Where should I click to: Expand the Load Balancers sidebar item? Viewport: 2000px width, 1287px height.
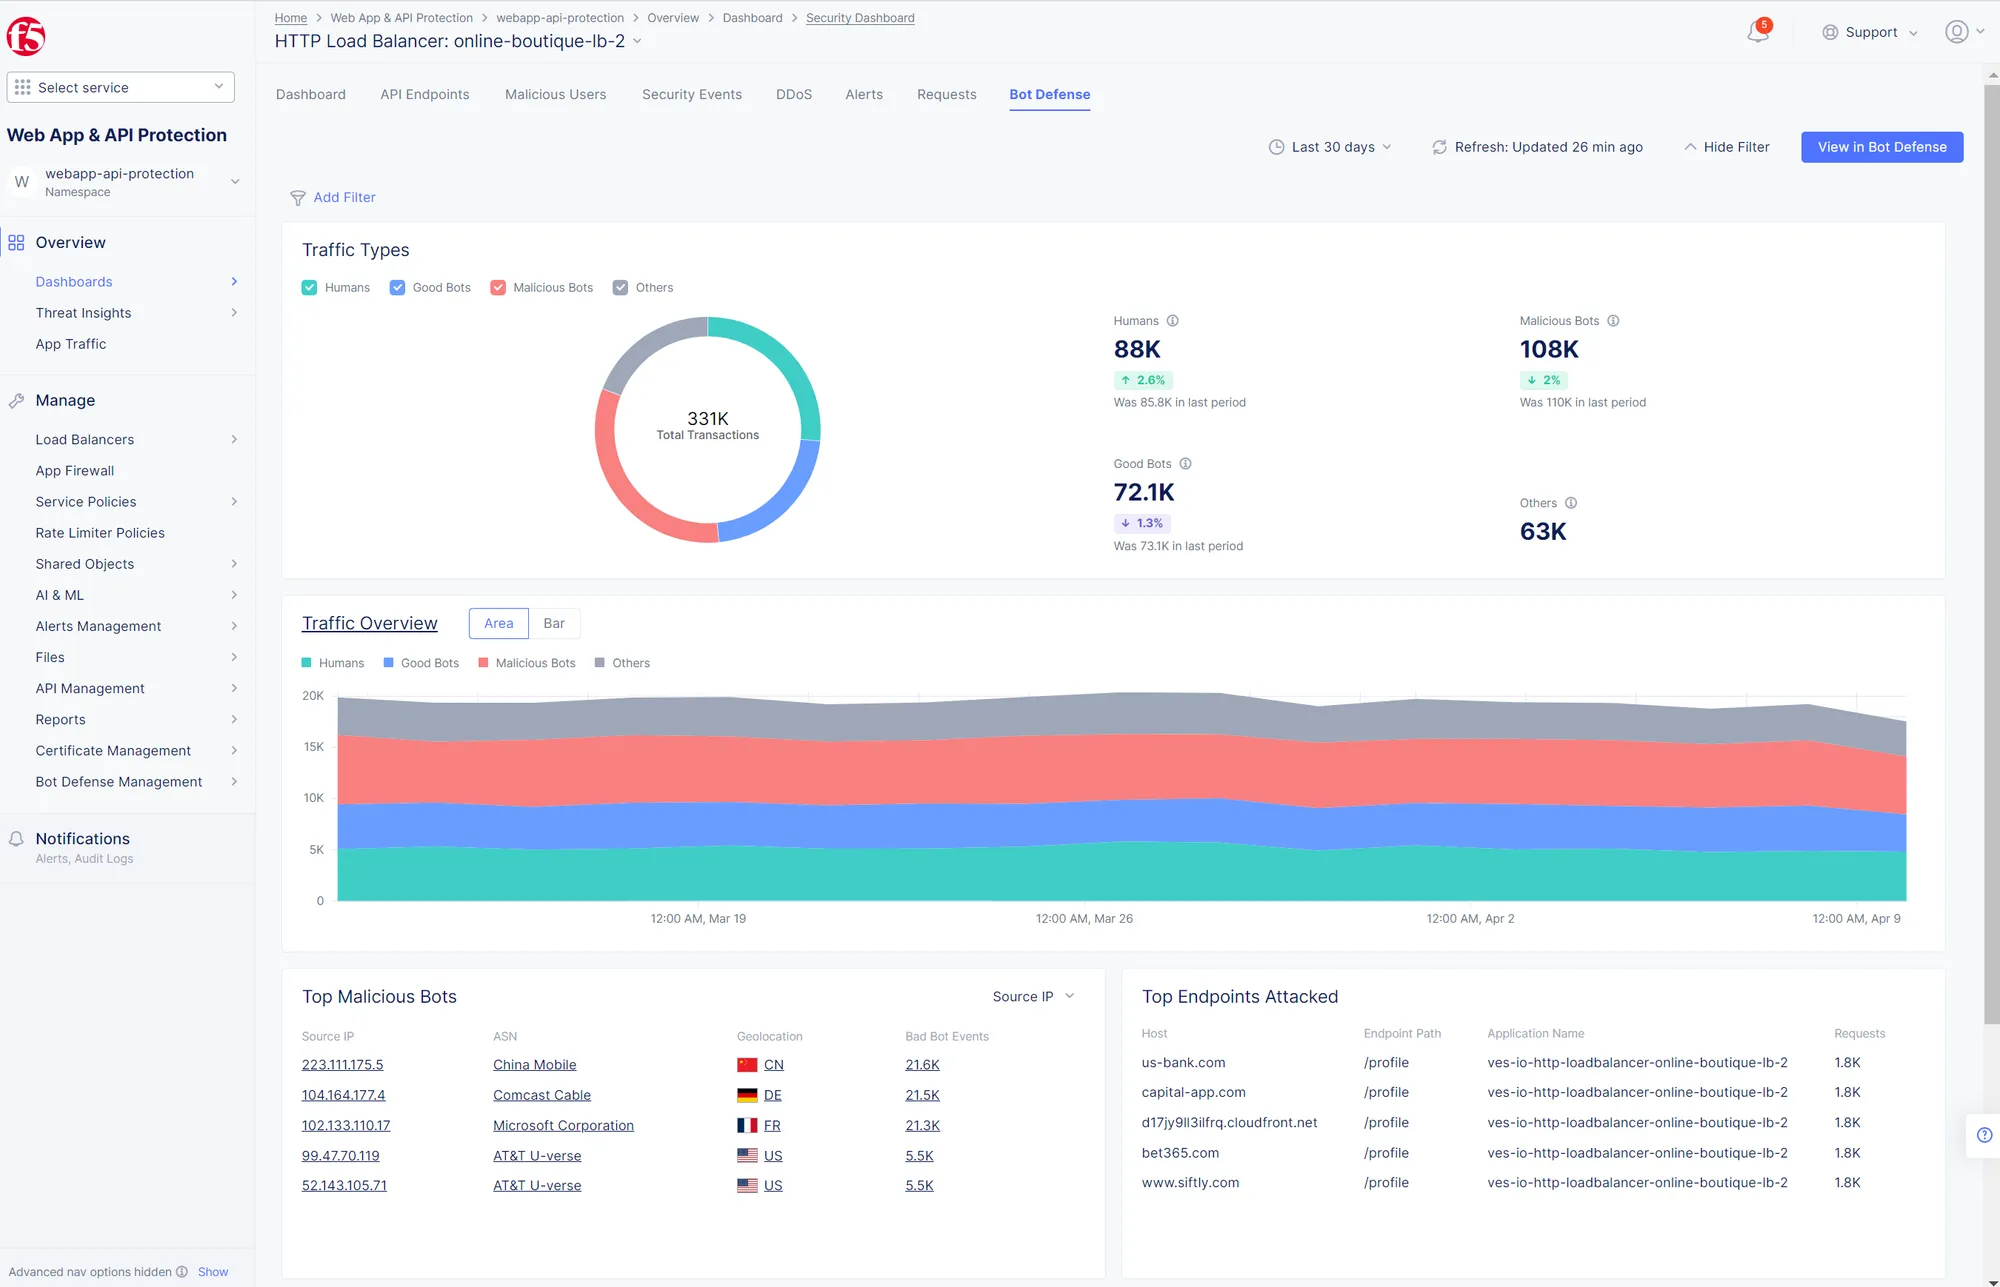pyautogui.click(x=85, y=439)
